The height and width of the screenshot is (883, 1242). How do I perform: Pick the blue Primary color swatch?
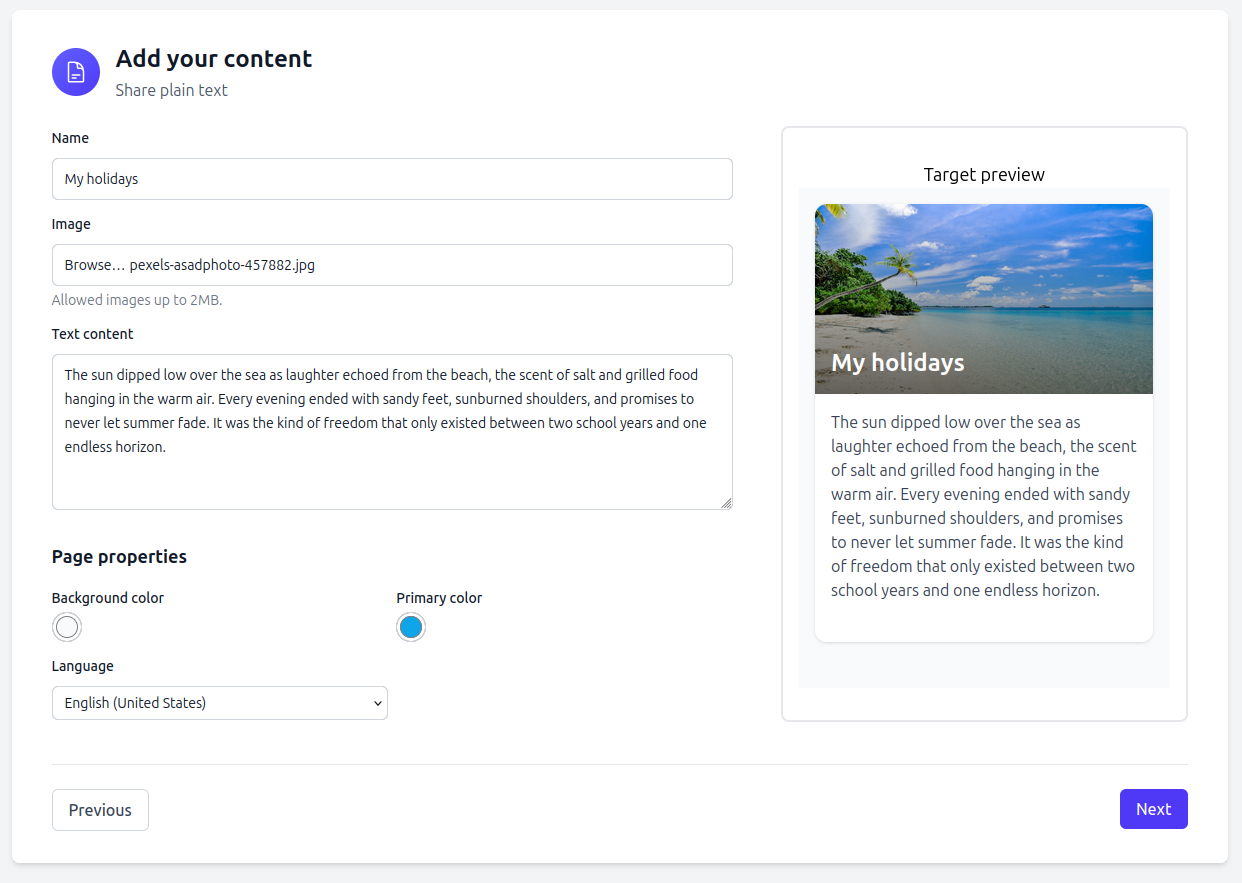(x=410, y=627)
